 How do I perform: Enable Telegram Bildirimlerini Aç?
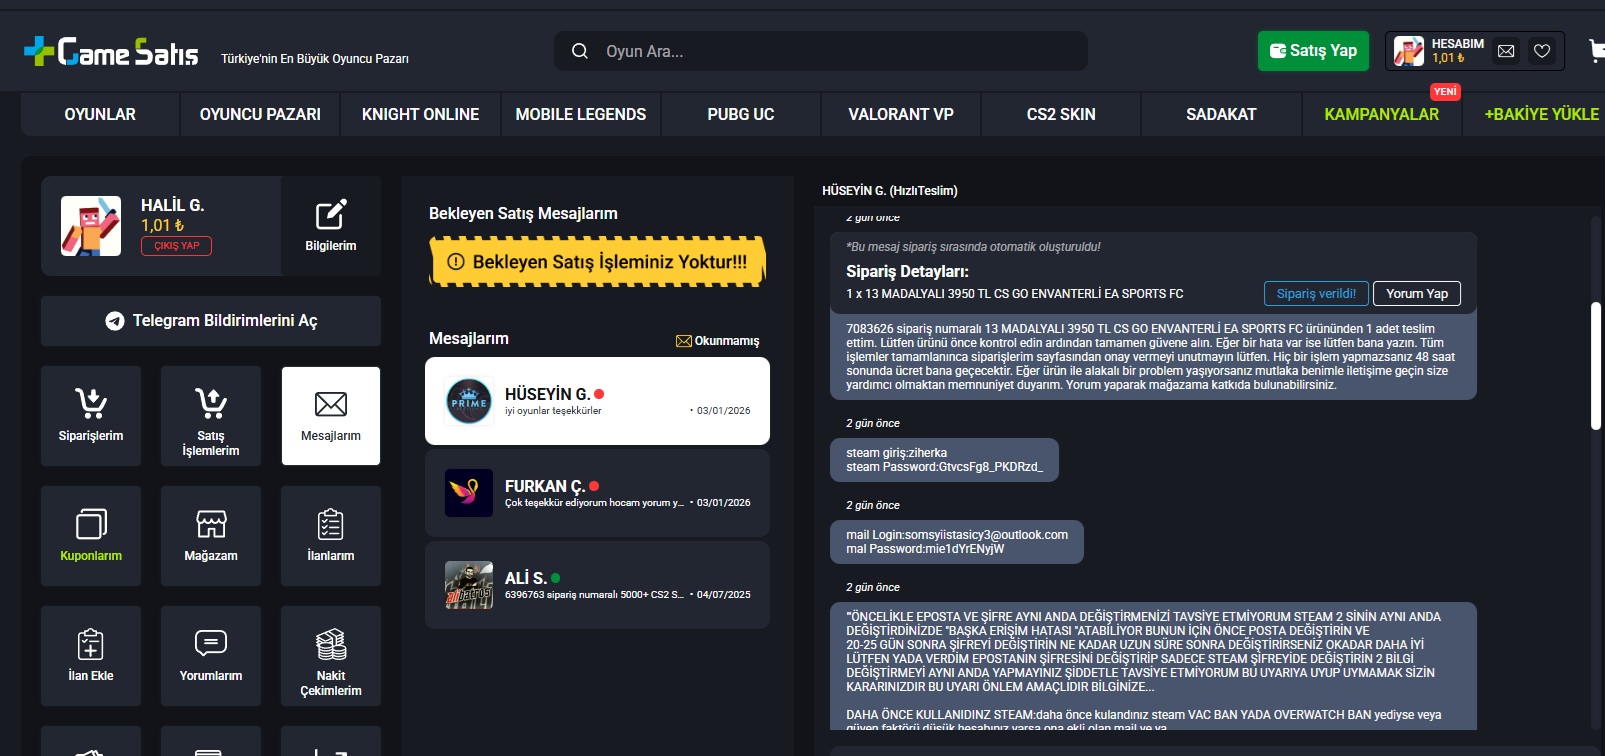click(x=211, y=321)
